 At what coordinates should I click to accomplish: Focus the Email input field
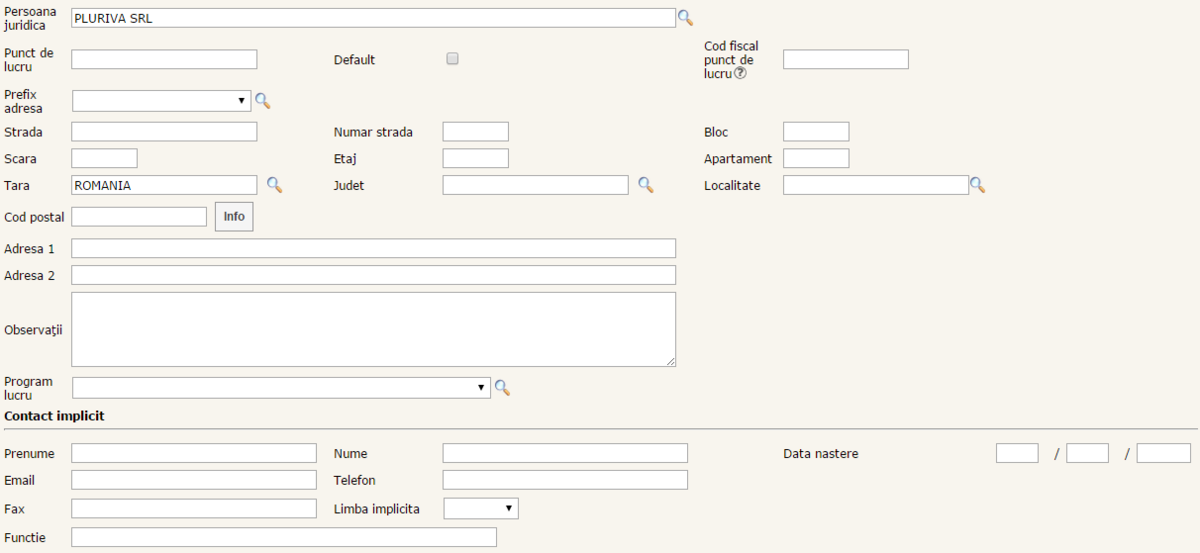(193, 480)
